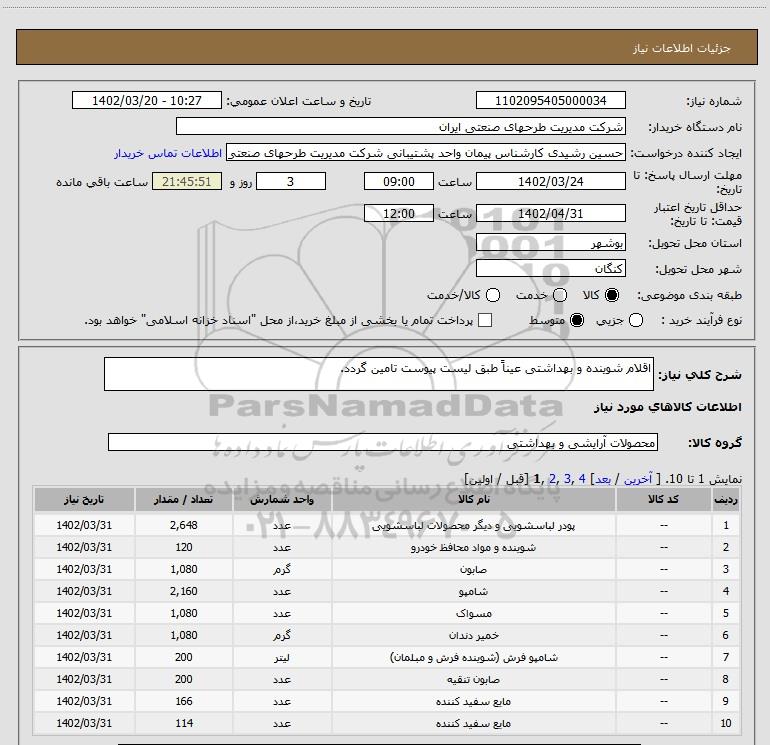This screenshot has height=745, width=770.
Task: Select مایع سفید کننده in row 9
Action: pyautogui.click(x=473, y=701)
